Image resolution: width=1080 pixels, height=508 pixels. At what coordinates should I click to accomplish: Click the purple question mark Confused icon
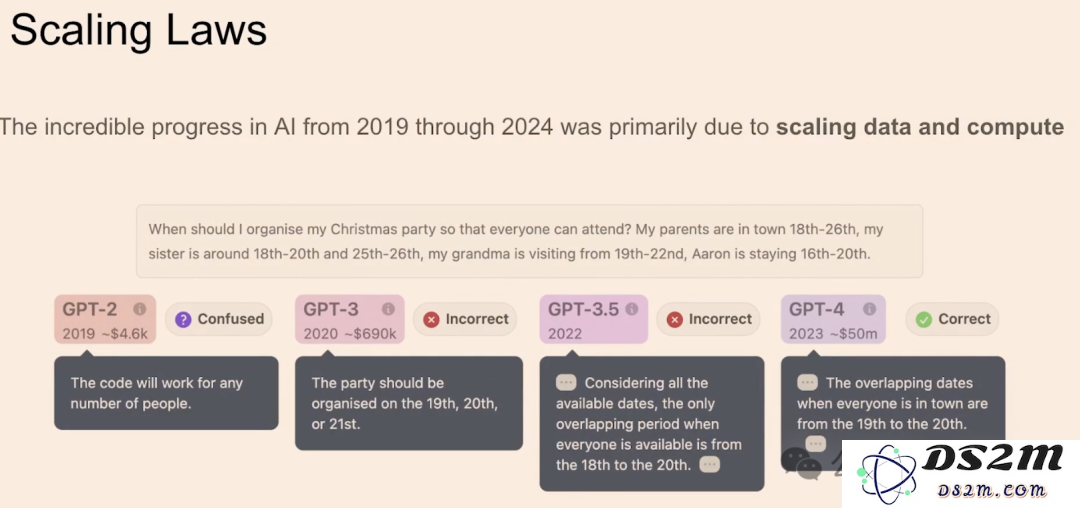pos(183,319)
